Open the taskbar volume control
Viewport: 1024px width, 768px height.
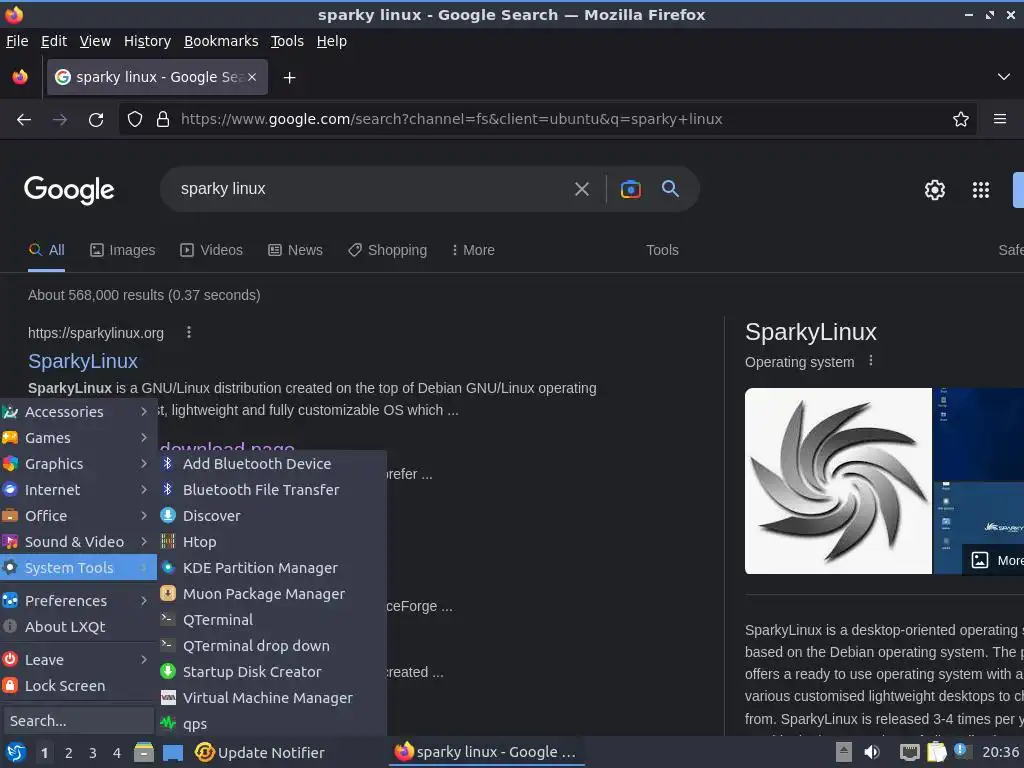pos(872,752)
